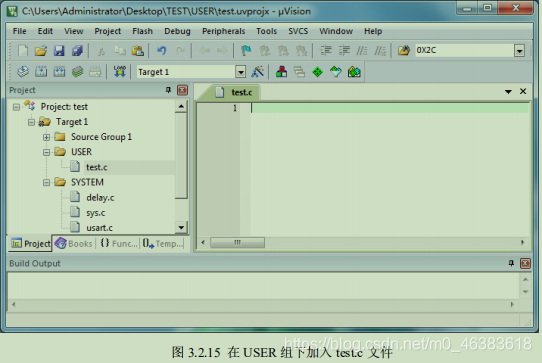Find in files icon next to 0X2C
Viewport: 542px width, 363px height.
pyautogui.click(x=403, y=50)
